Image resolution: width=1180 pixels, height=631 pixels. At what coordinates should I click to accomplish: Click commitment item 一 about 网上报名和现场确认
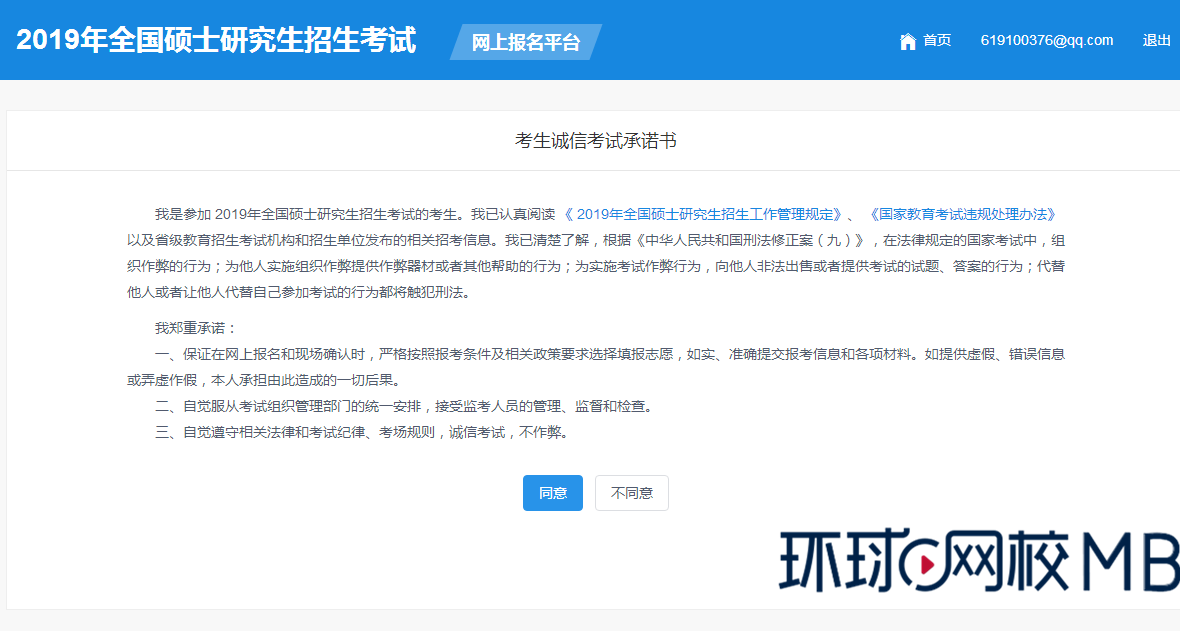pos(500,353)
